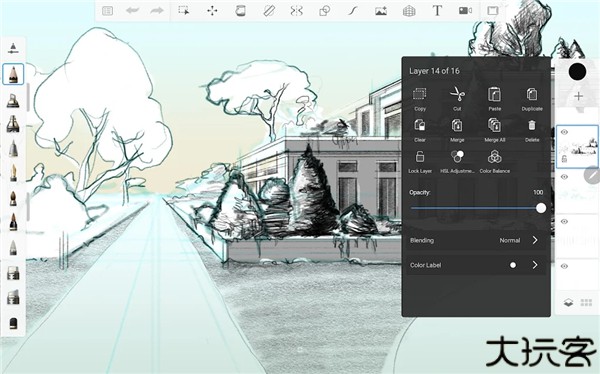The height and width of the screenshot is (374, 600).
Task: Open the grid icon below the layers
Action: pyautogui.click(x=586, y=303)
